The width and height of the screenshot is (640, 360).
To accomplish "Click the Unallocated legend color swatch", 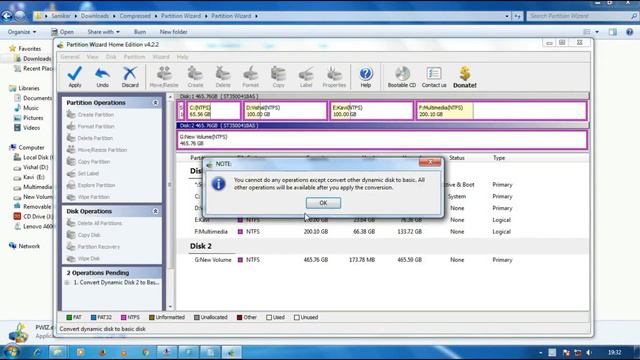I will click(x=197, y=318).
